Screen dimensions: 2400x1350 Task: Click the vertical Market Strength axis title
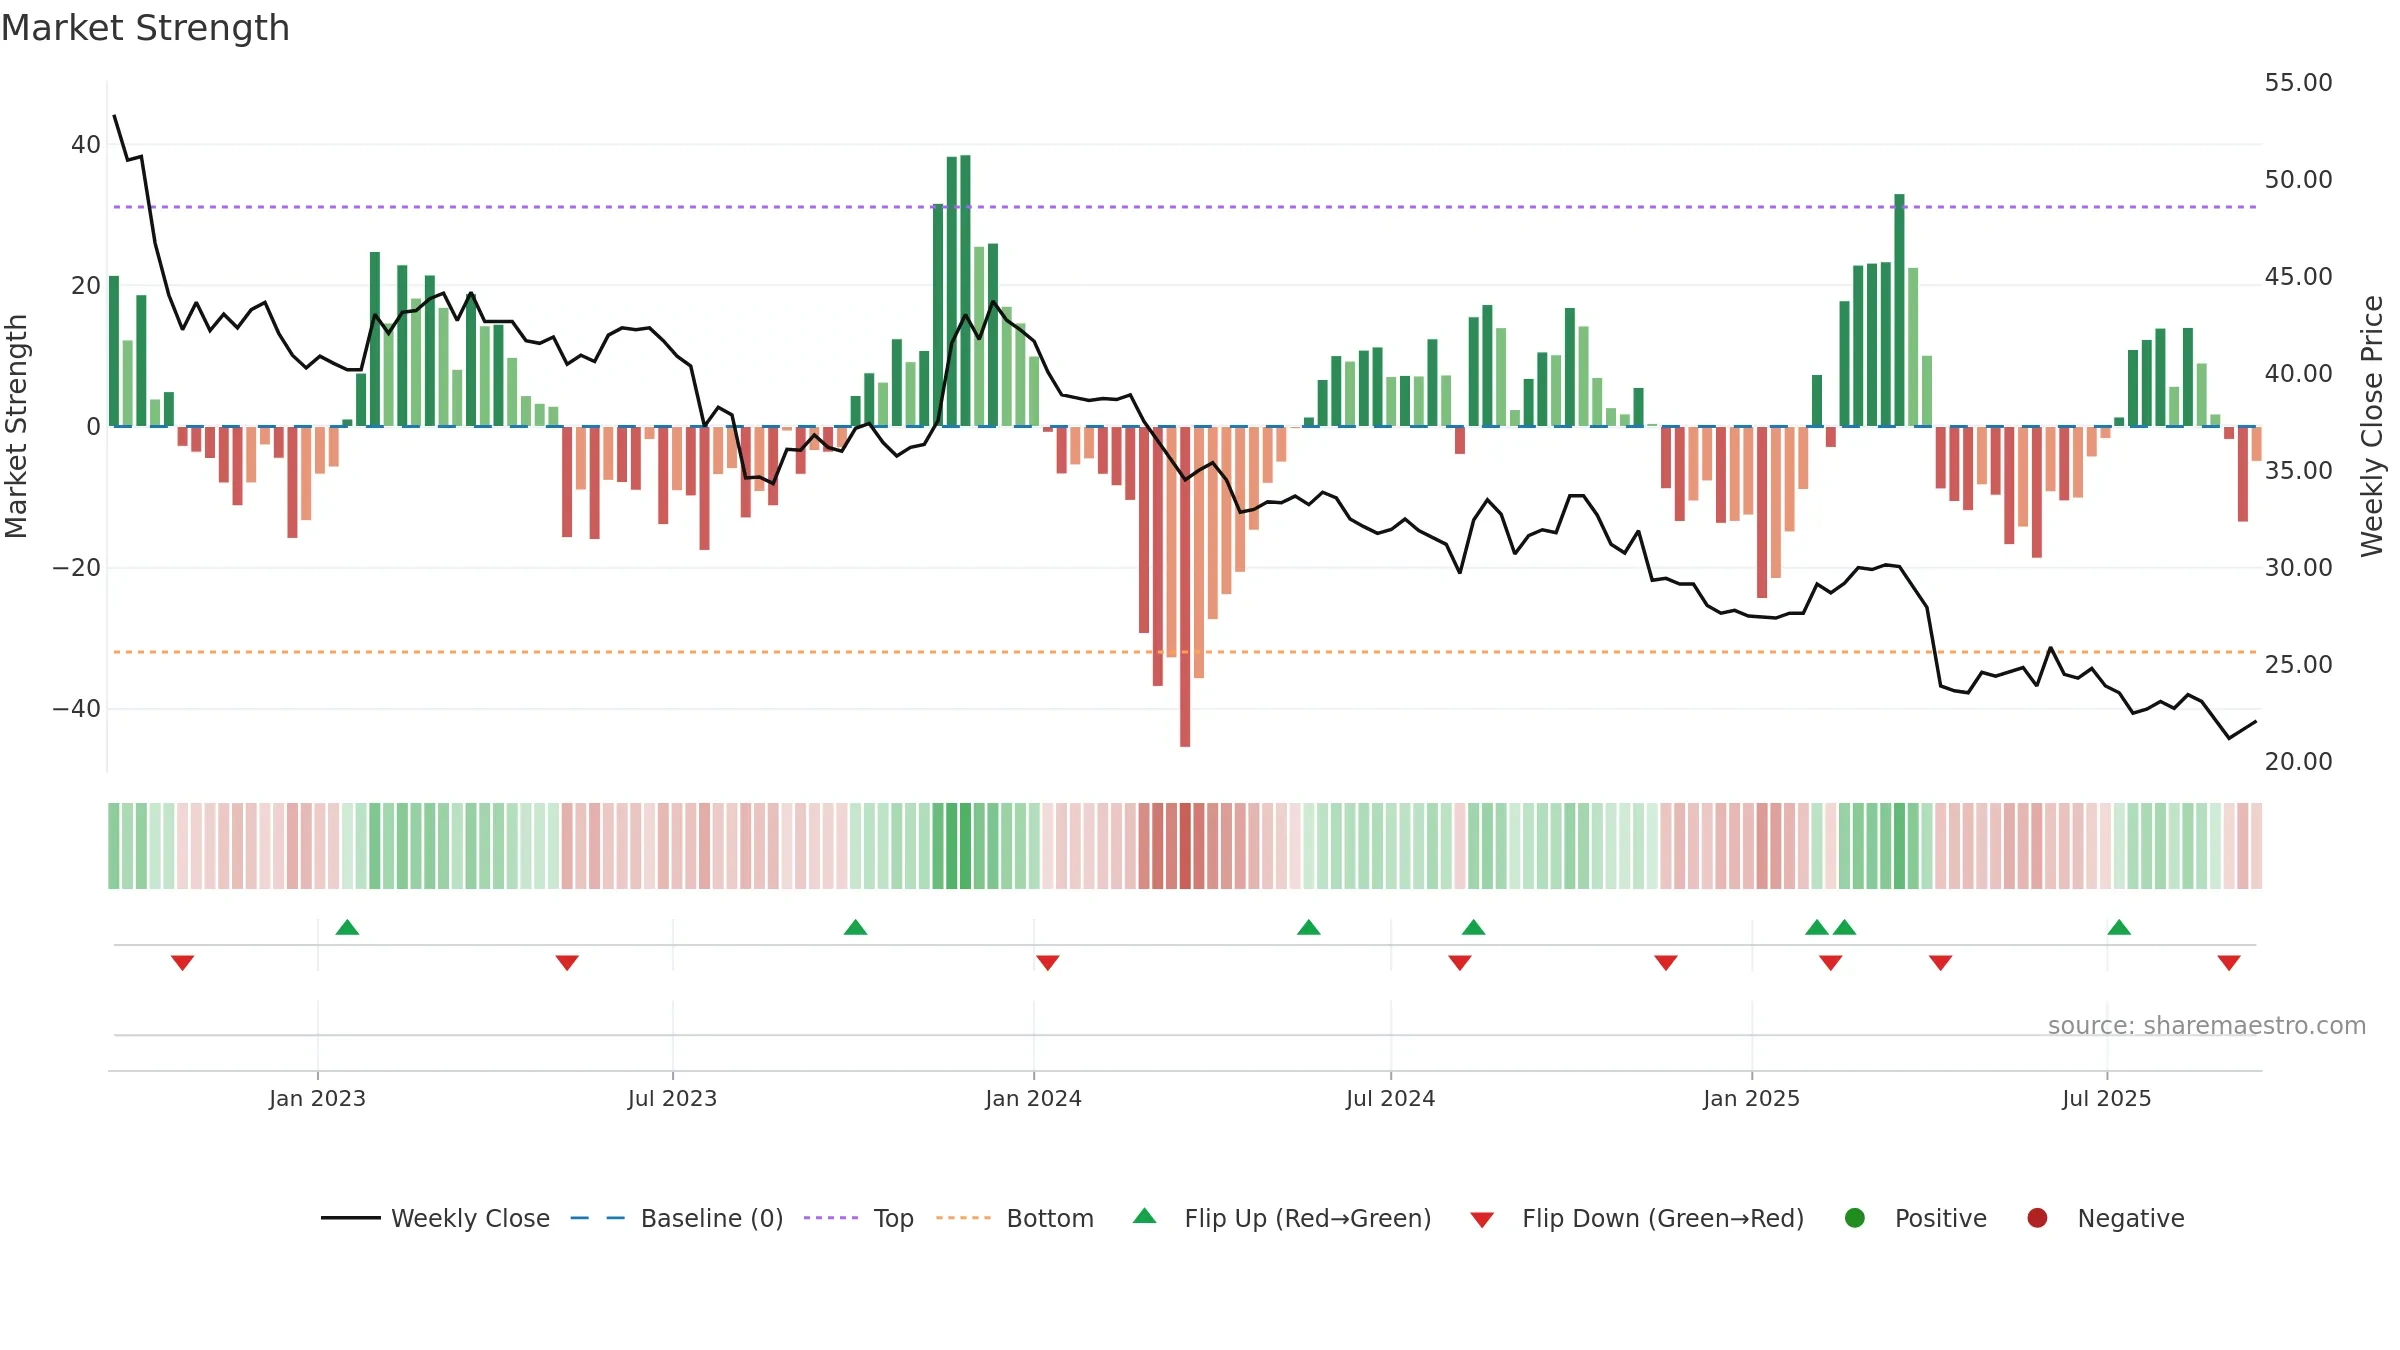tap(16, 426)
